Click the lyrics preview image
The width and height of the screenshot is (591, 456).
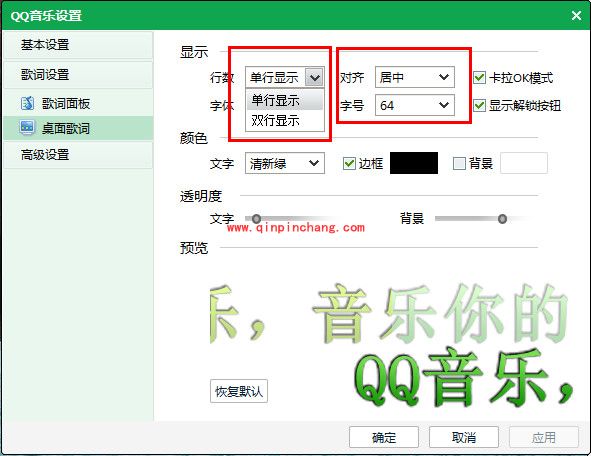tap(392, 345)
